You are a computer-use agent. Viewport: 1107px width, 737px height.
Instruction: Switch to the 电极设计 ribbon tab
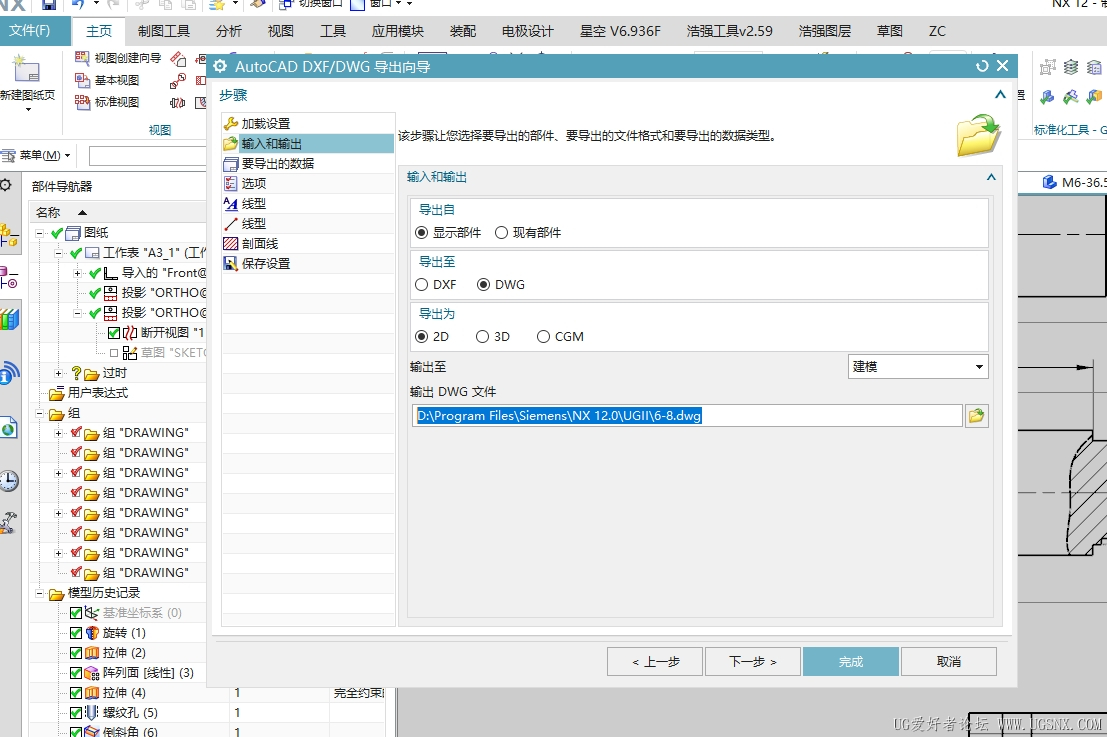(527, 31)
